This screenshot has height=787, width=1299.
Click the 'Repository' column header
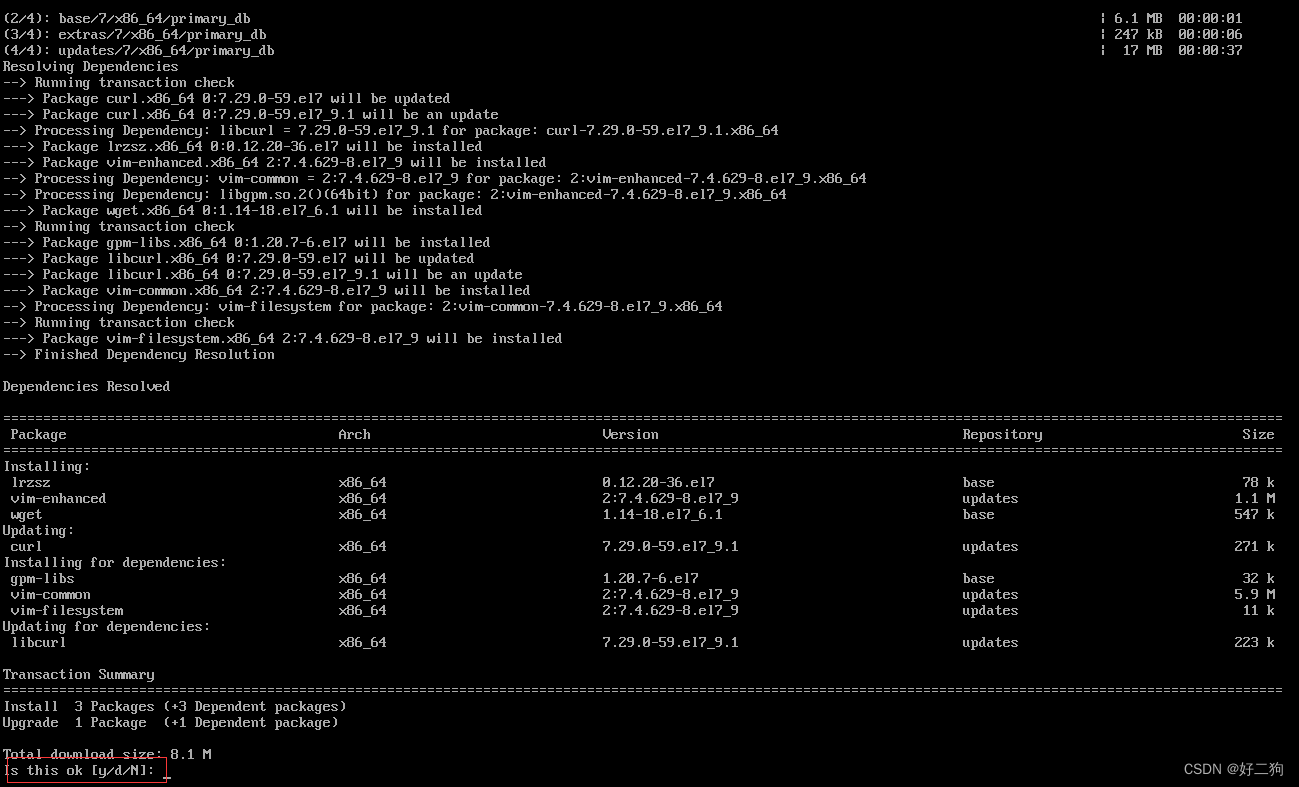[x=1002, y=435]
